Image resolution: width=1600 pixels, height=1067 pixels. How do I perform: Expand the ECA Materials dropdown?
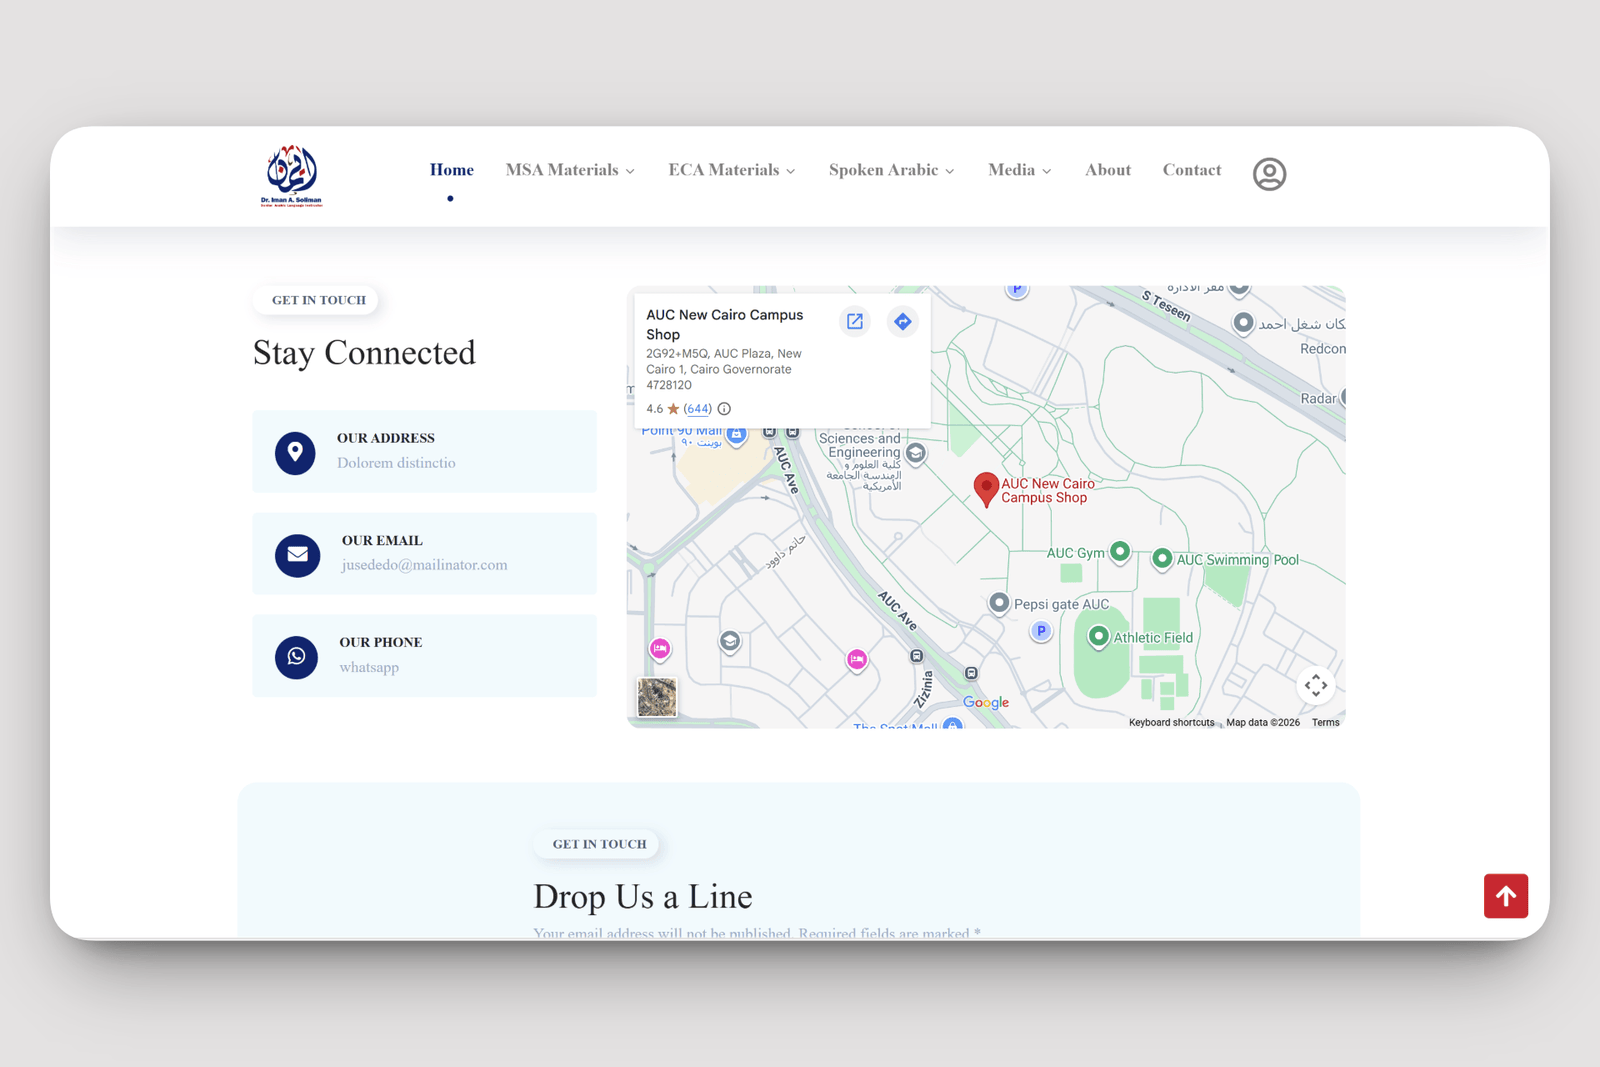[x=732, y=170]
